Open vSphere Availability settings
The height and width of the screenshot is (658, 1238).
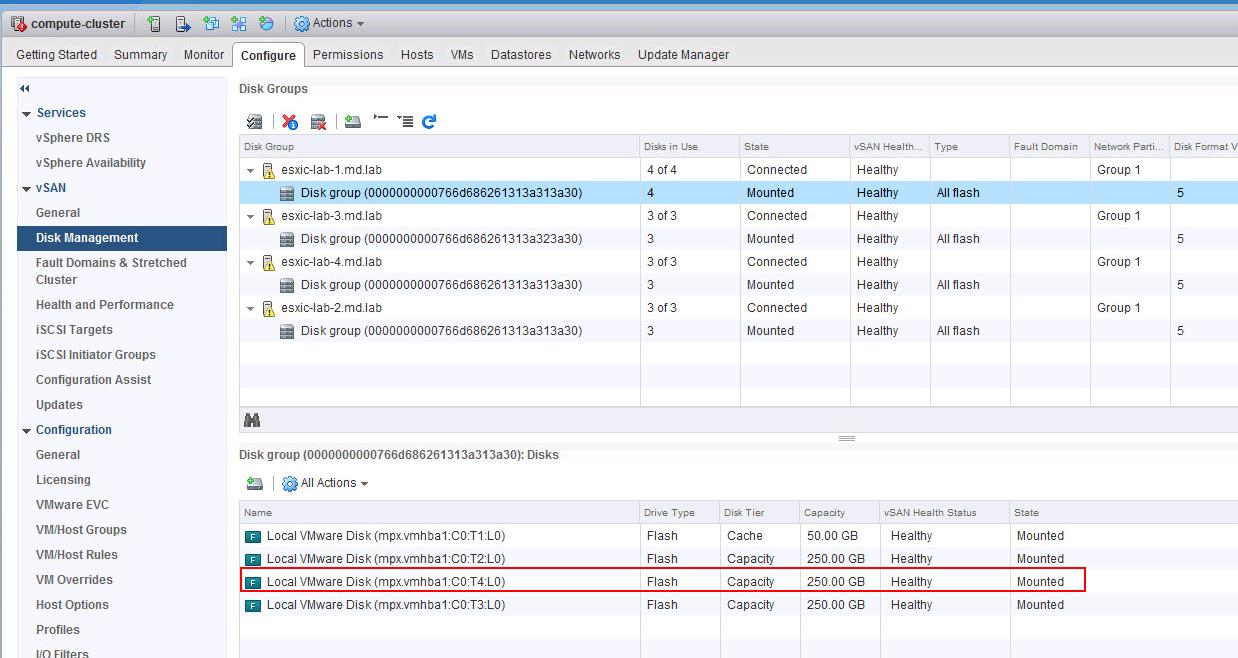click(91, 163)
